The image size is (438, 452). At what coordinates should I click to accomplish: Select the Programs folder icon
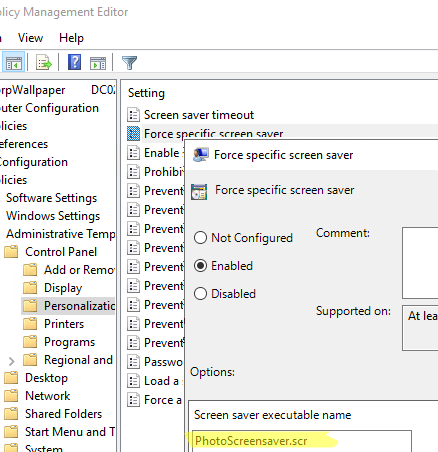(30, 342)
